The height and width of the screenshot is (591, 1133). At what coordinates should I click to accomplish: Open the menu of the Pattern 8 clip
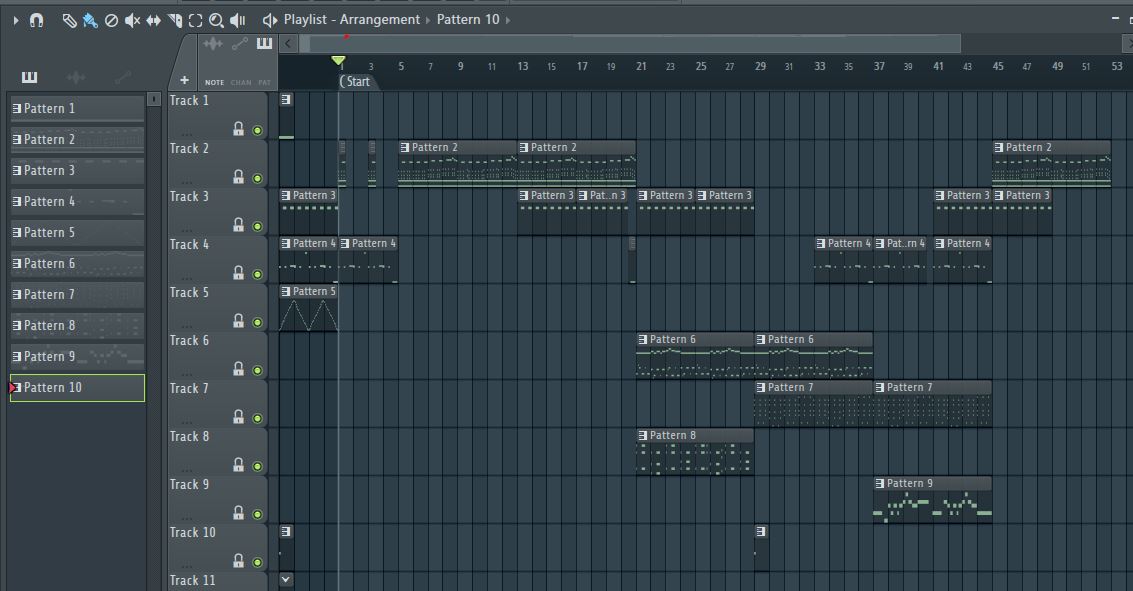643,435
